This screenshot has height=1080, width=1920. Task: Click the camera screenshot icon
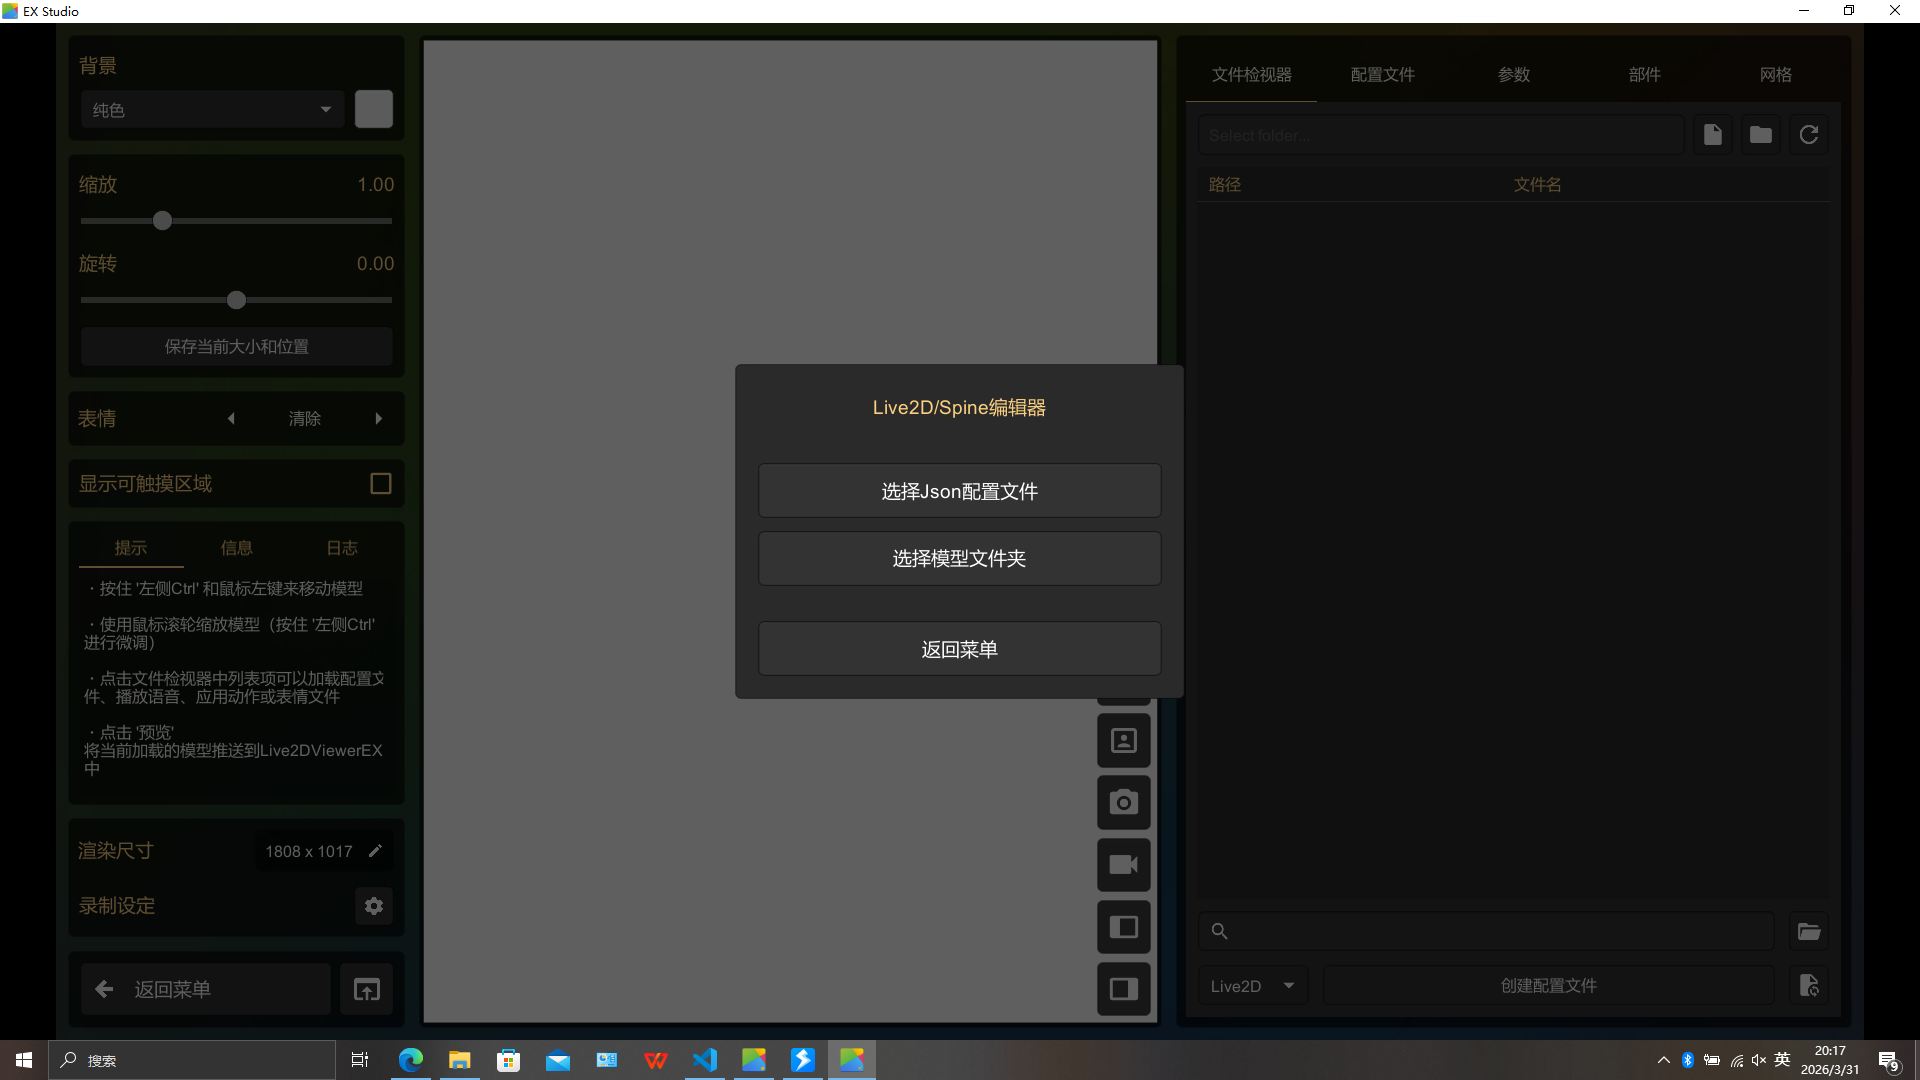click(x=1124, y=802)
